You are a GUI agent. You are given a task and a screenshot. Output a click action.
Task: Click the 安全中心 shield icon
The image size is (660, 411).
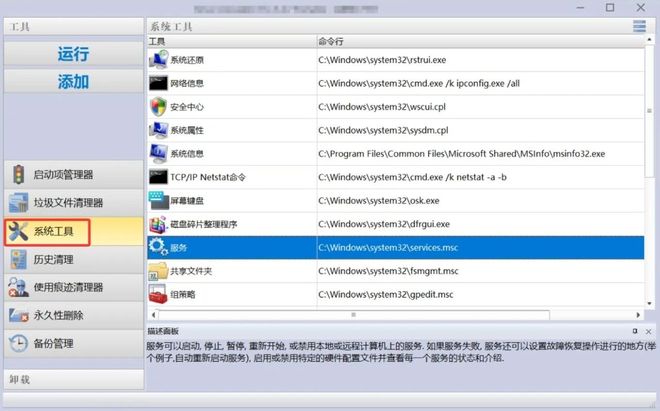tap(158, 107)
